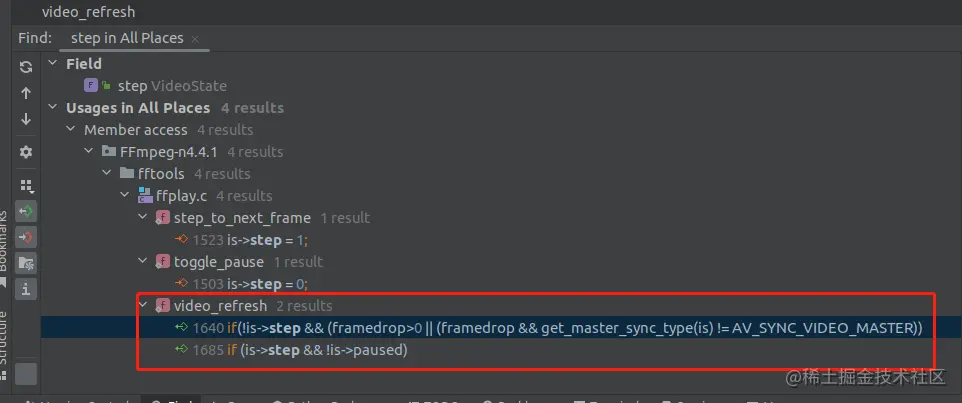Select usage '1685 if (is->step && !is->paused)'
The image size is (962, 403).
pyautogui.click(x=300, y=350)
